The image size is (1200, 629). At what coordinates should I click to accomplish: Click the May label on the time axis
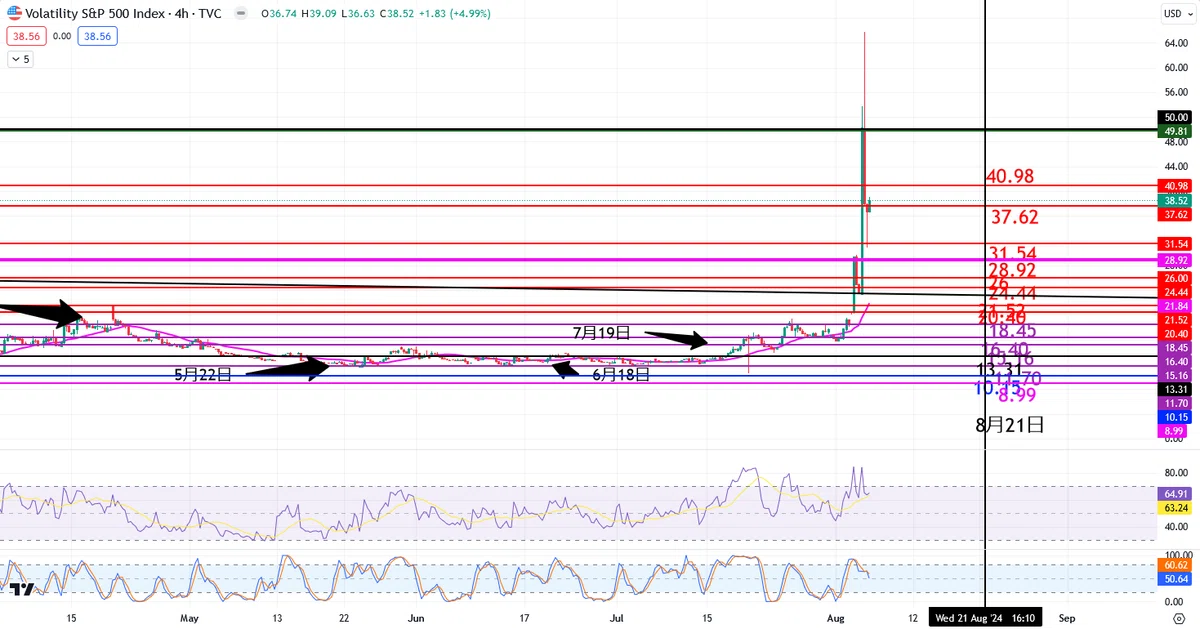188,618
